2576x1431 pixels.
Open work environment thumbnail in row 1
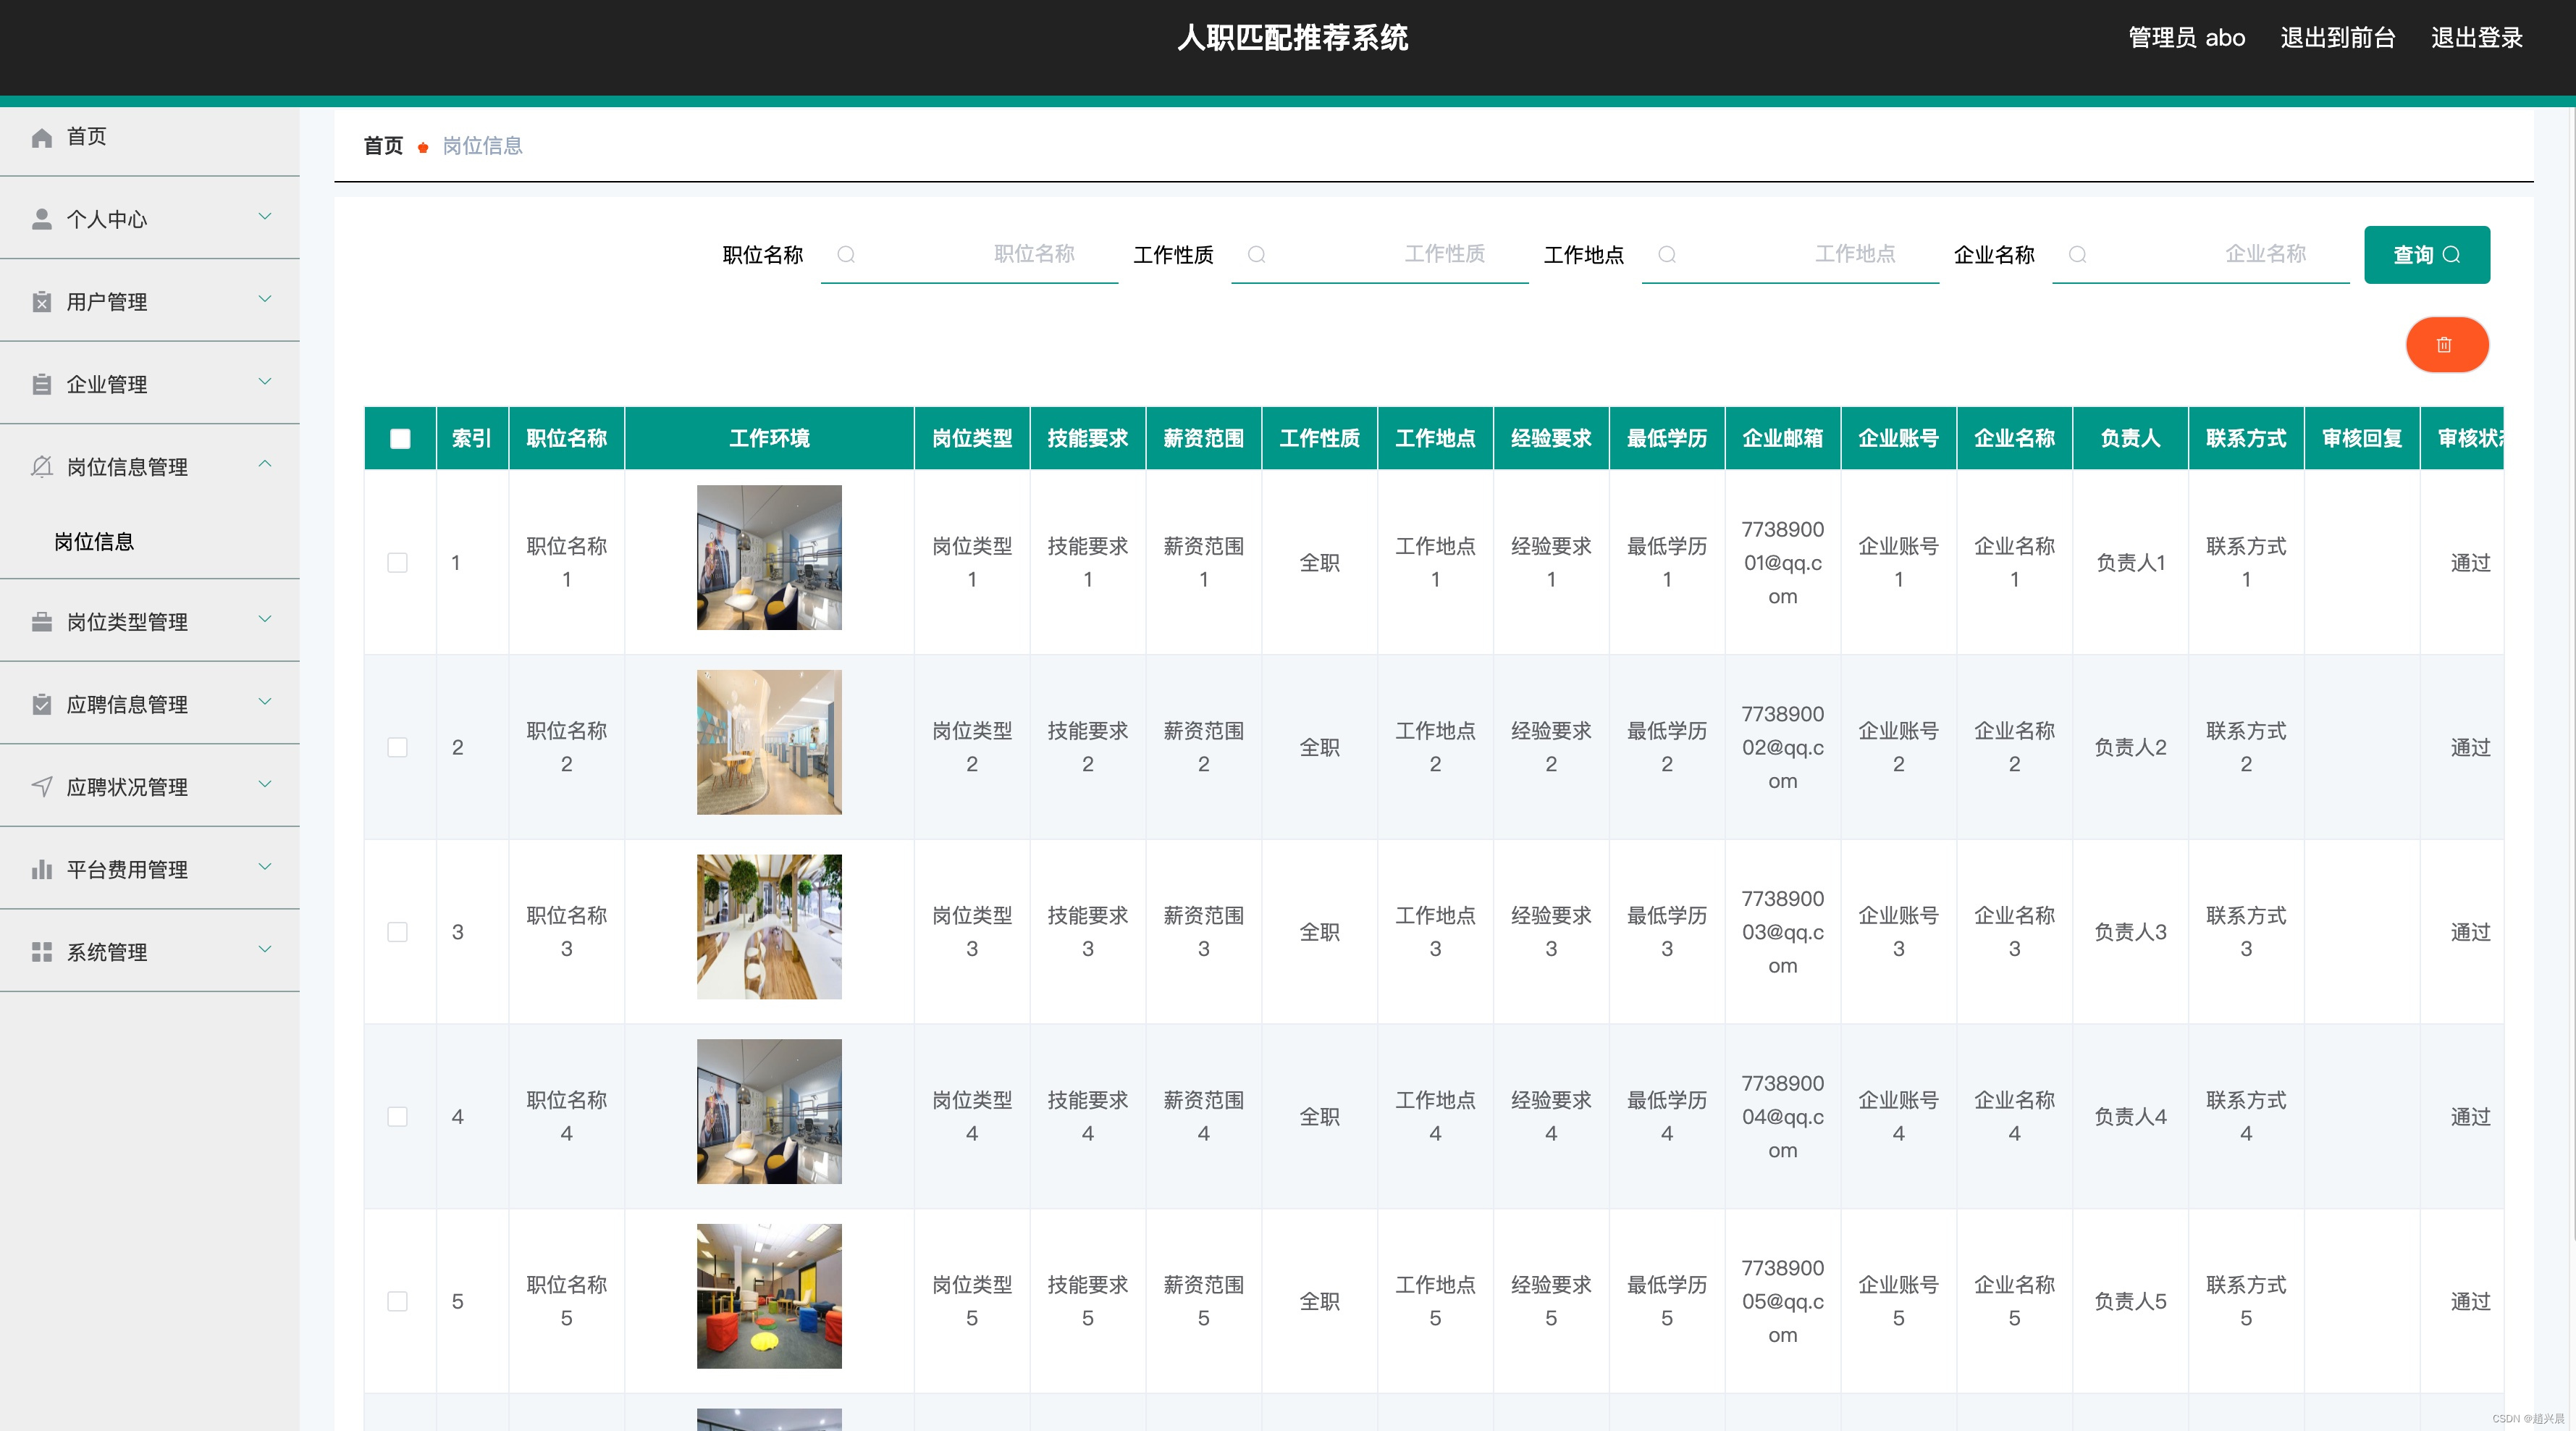point(769,557)
